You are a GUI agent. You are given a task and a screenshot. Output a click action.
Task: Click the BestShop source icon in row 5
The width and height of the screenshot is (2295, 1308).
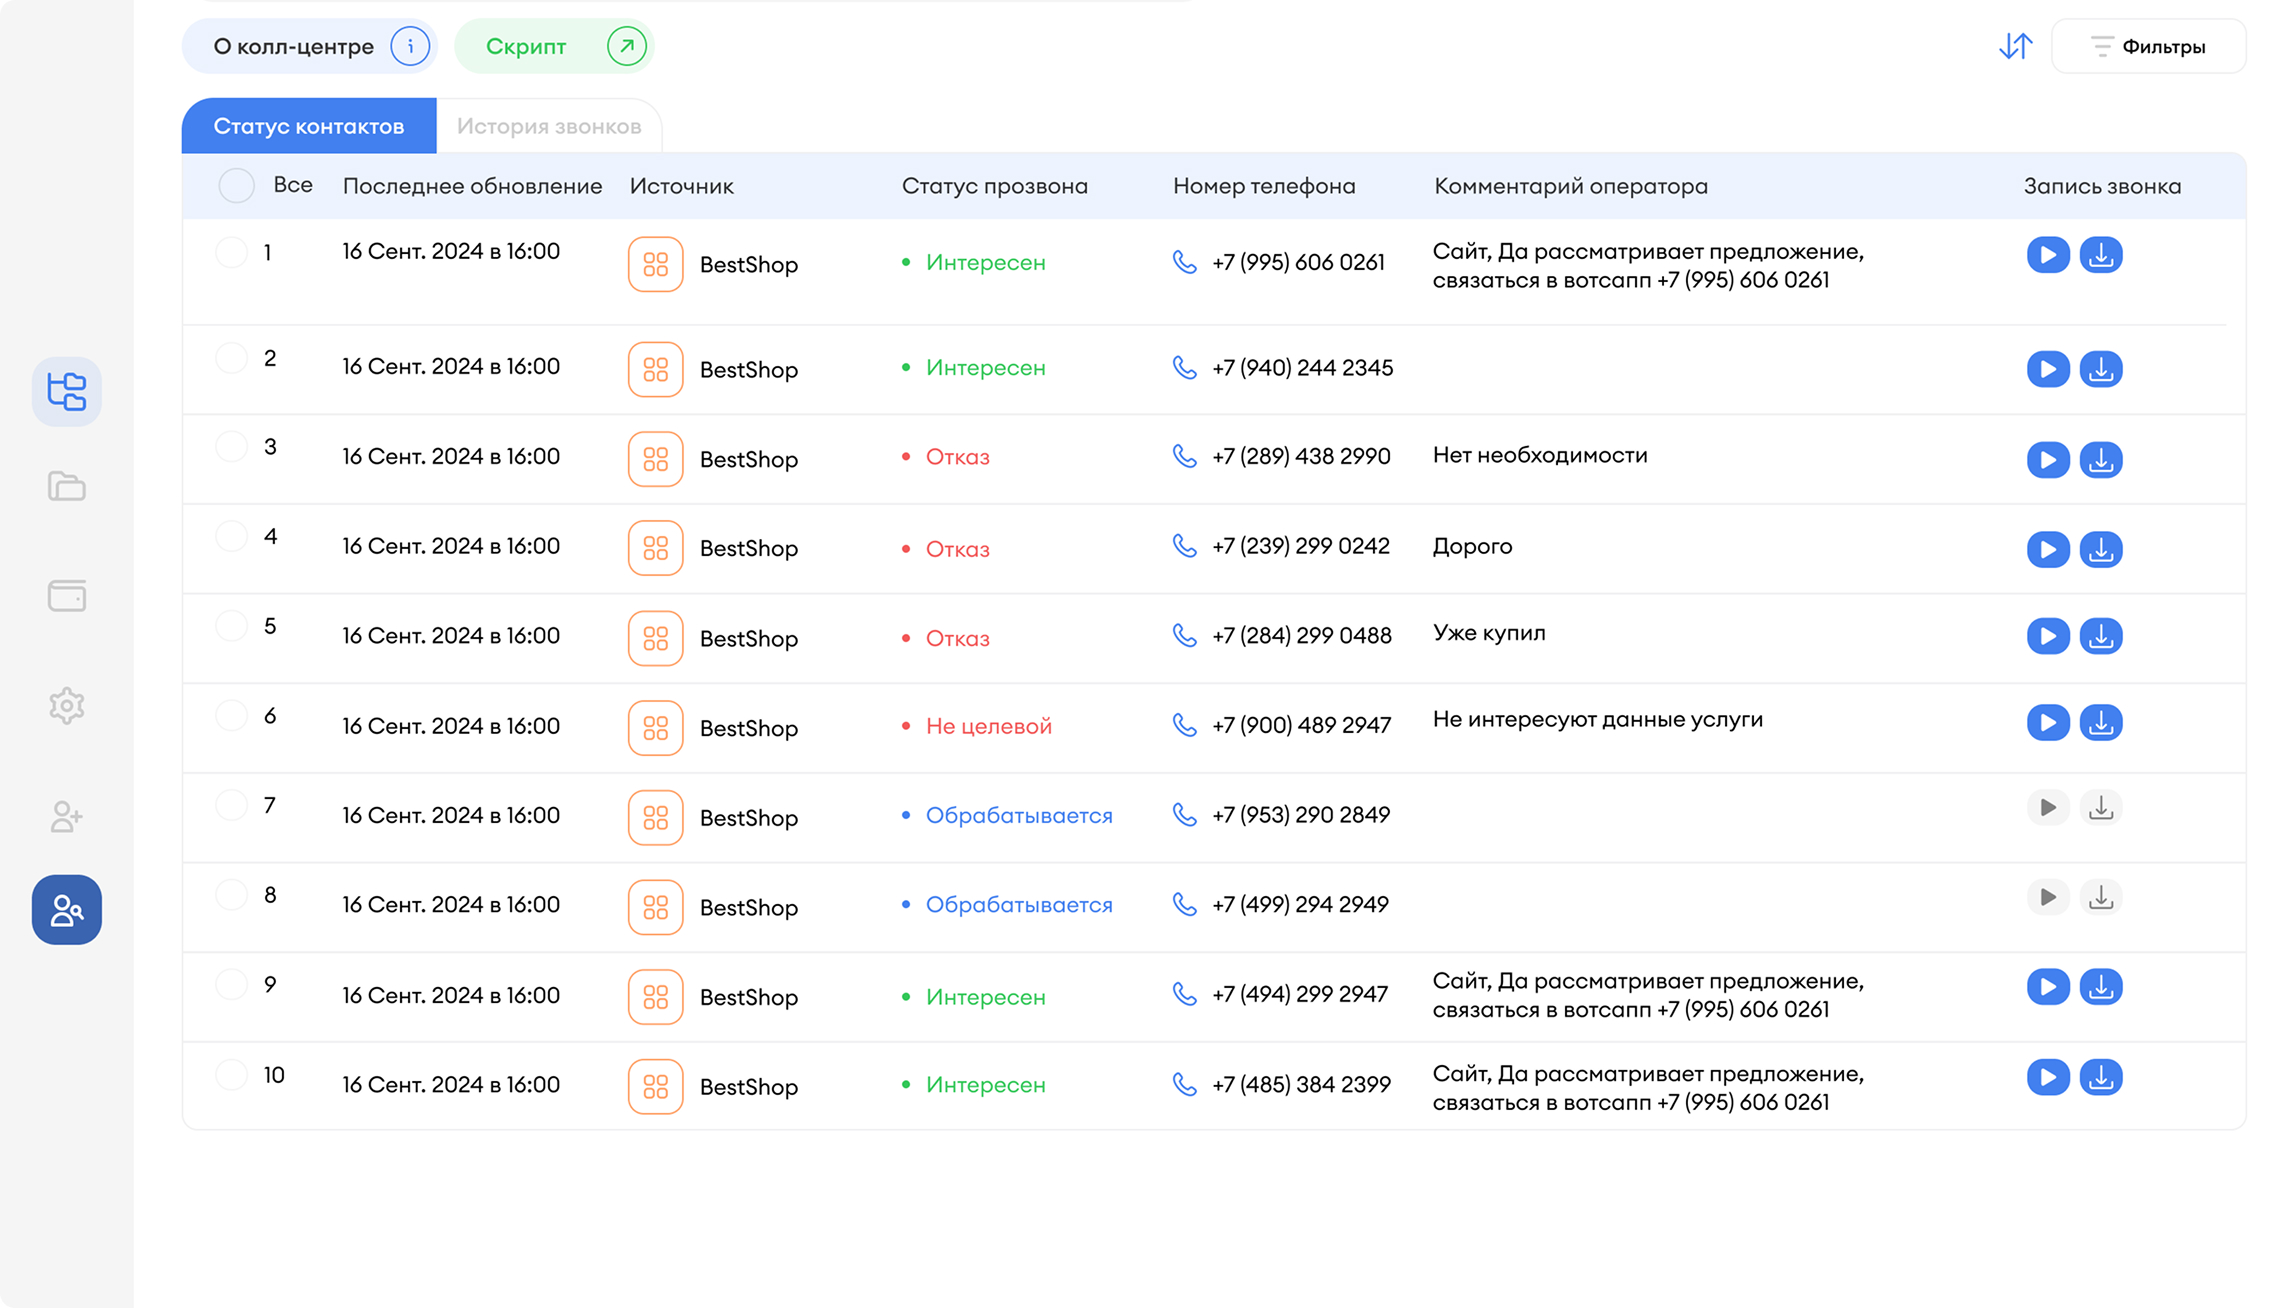tap(655, 638)
